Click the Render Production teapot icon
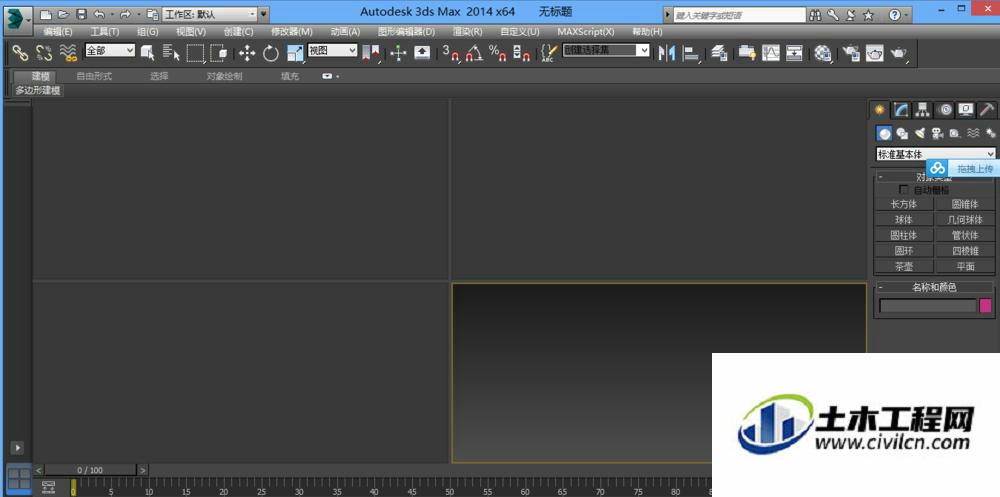 tap(899, 54)
